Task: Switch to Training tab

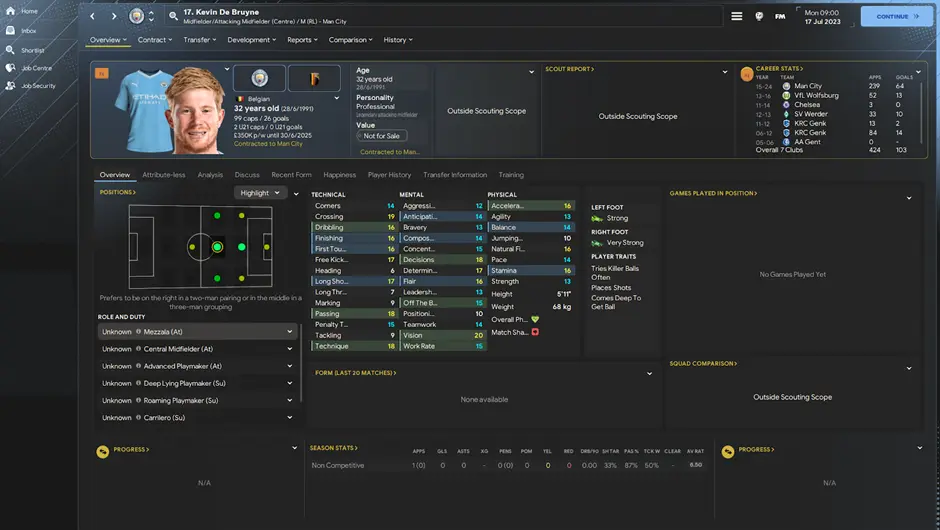Action: click(511, 175)
